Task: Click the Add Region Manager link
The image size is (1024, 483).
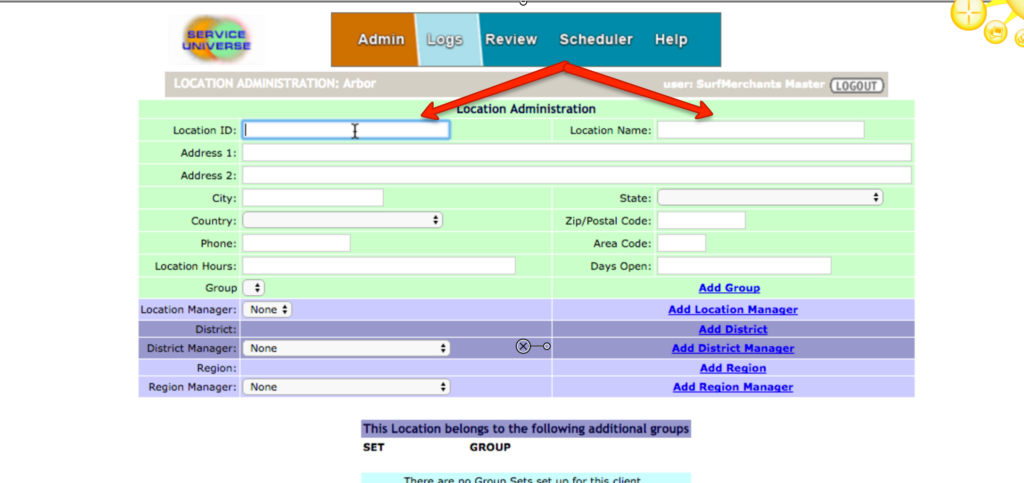Action: [733, 386]
